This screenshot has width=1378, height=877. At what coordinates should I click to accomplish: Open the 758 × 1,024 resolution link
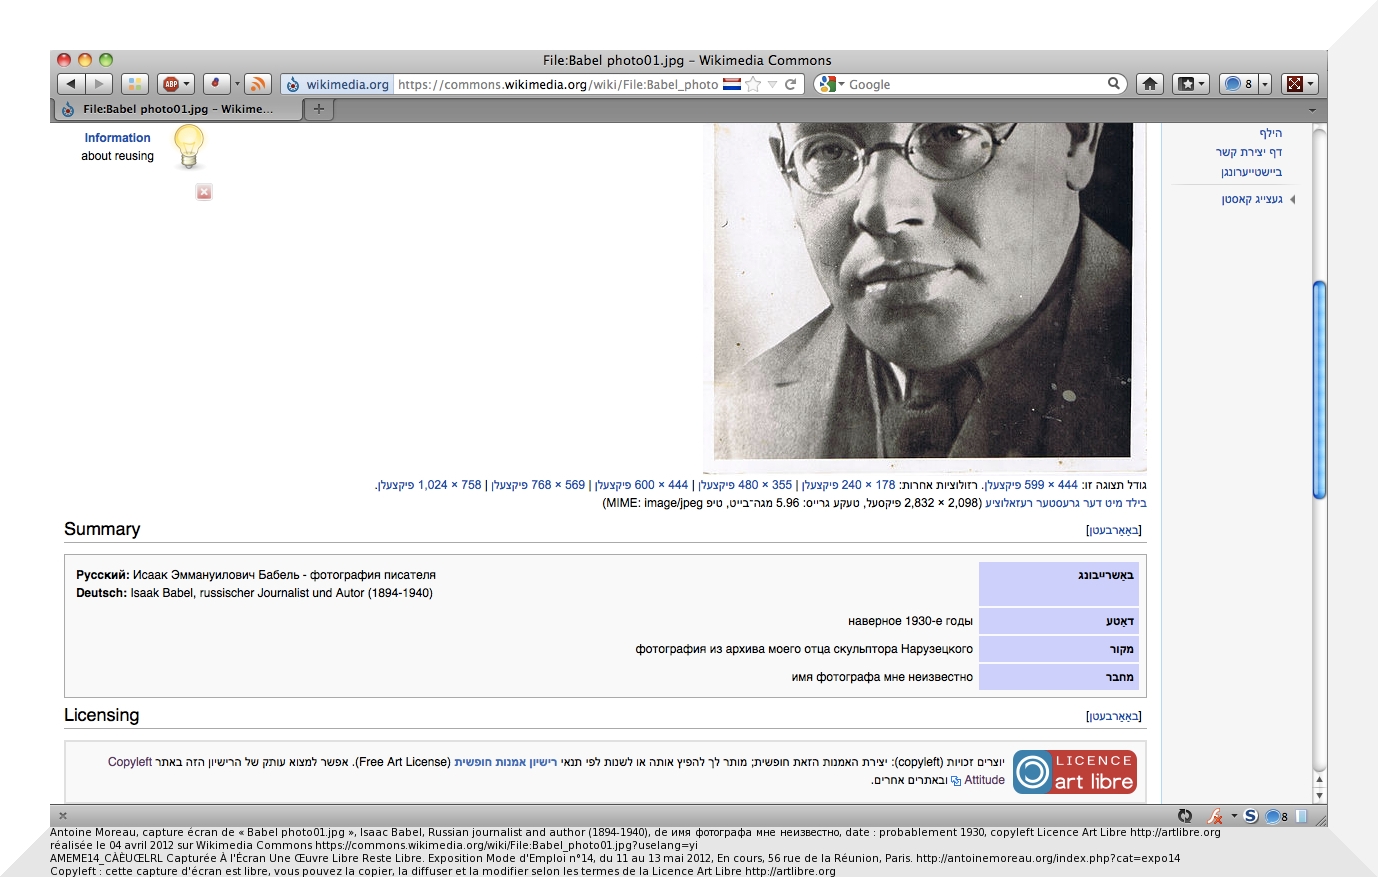pyautogui.click(x=429, y=485)
